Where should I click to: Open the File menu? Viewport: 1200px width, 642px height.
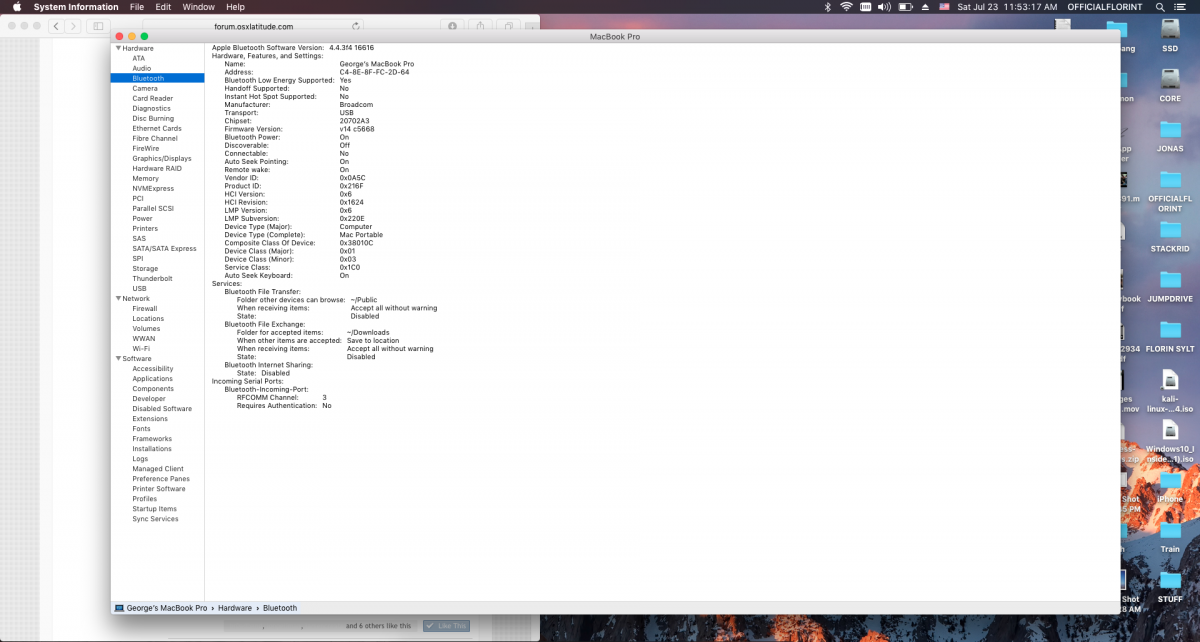136,7
